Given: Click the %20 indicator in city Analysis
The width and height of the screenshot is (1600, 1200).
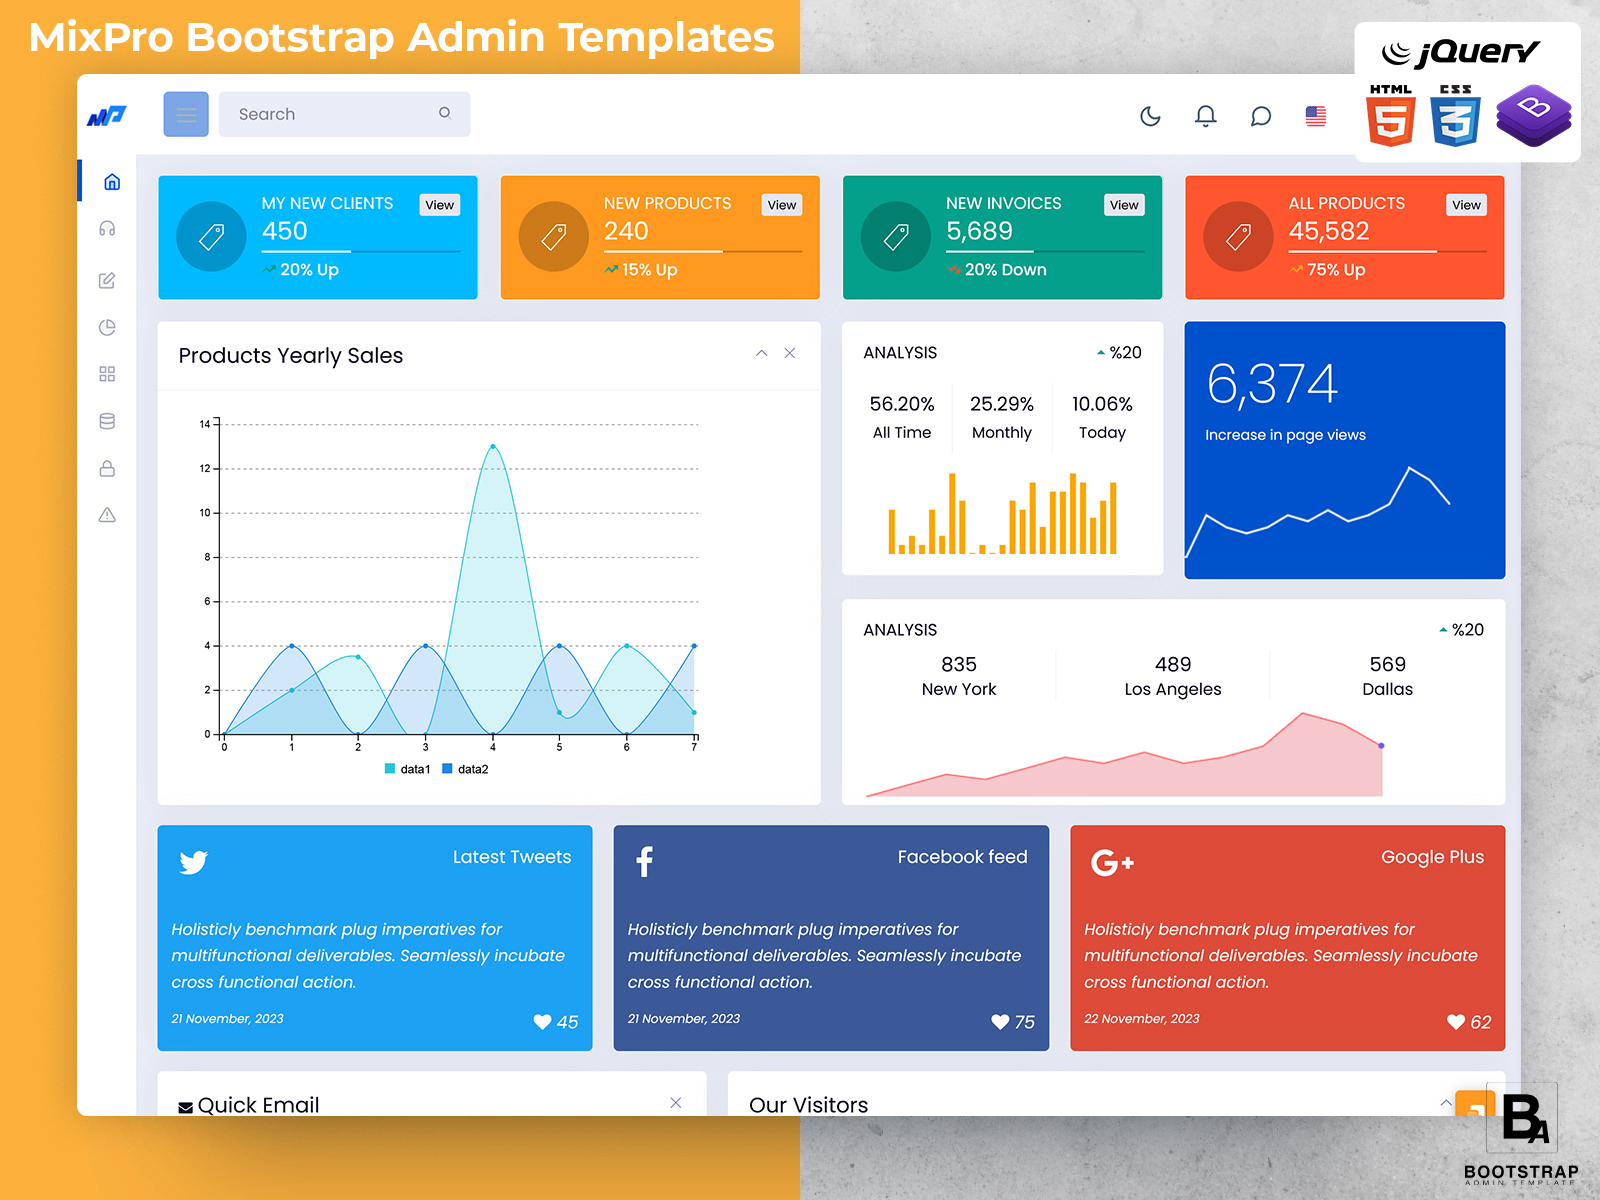Looking at the screenshot, I should point(1461,629).
